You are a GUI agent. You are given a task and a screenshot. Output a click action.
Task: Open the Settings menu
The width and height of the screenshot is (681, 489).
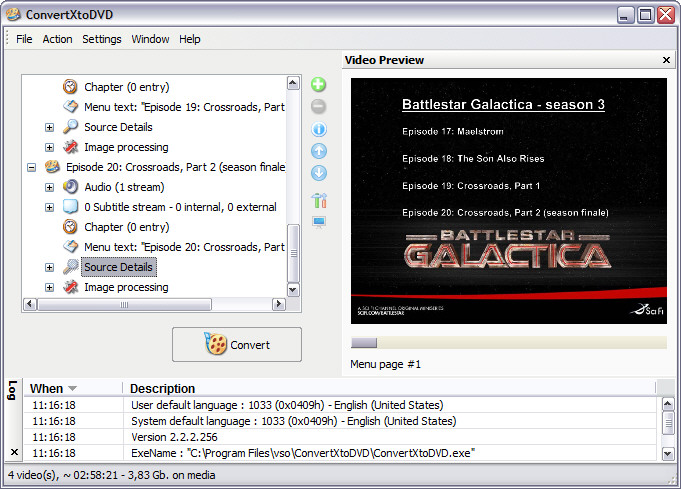click(x=102, y=39)
